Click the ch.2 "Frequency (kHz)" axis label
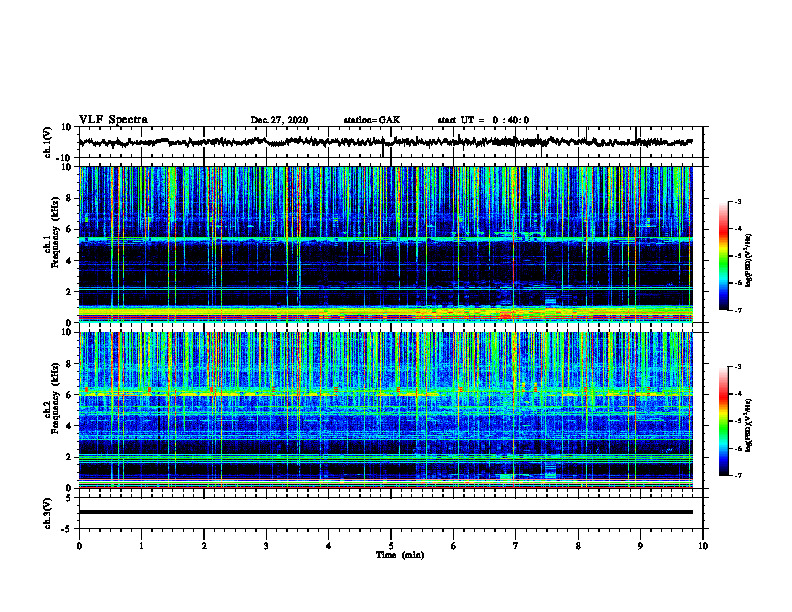The image size is (792, 612). (56, 398)
